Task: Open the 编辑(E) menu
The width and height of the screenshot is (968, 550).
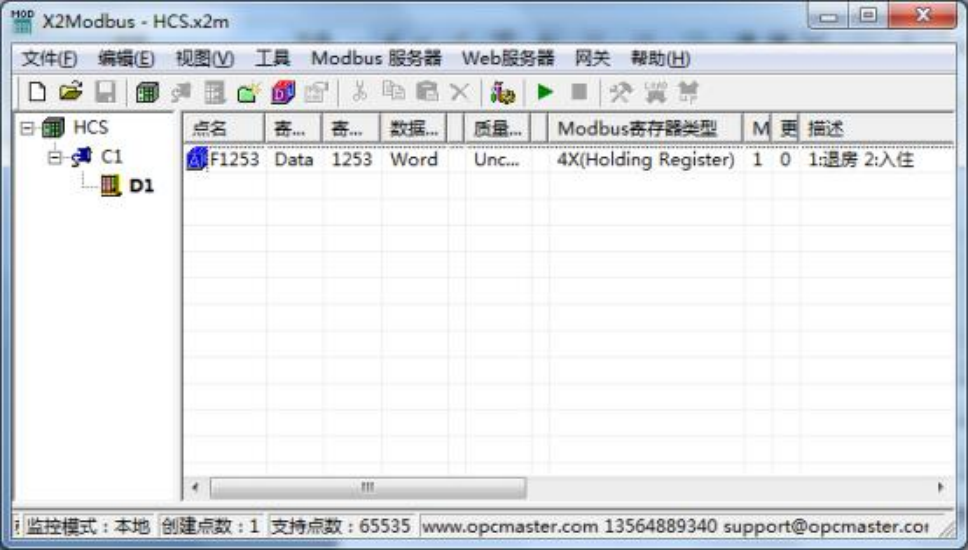Action: click(x=126, y=59)
